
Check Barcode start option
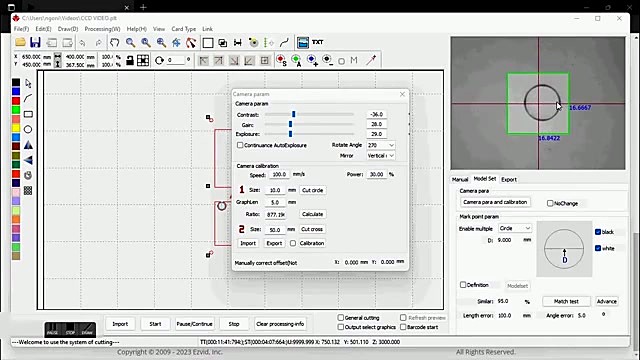point(403,327)
